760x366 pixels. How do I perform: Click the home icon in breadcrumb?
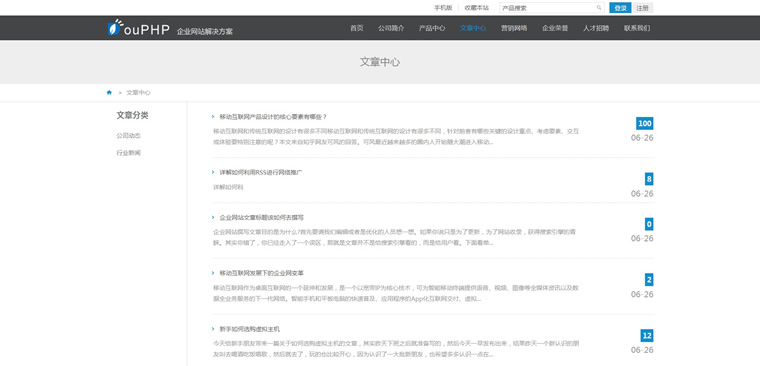click(109, 93)
